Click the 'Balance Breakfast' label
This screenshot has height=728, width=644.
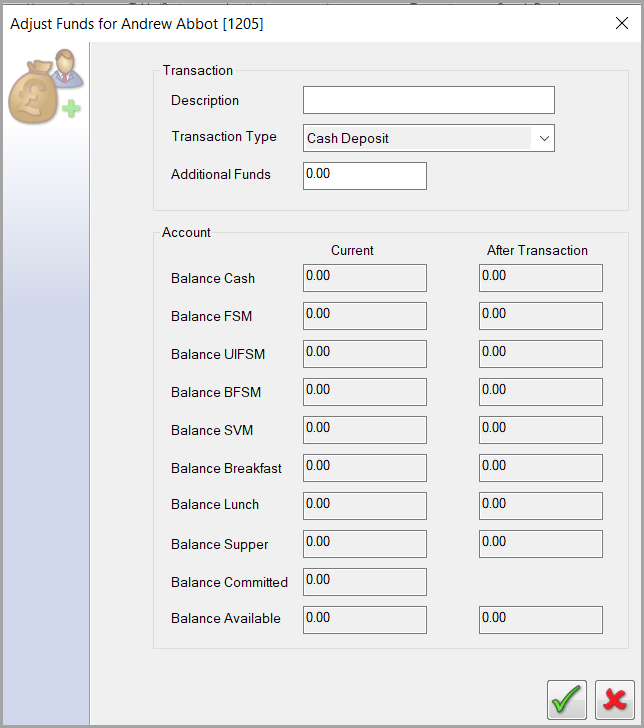226,468
